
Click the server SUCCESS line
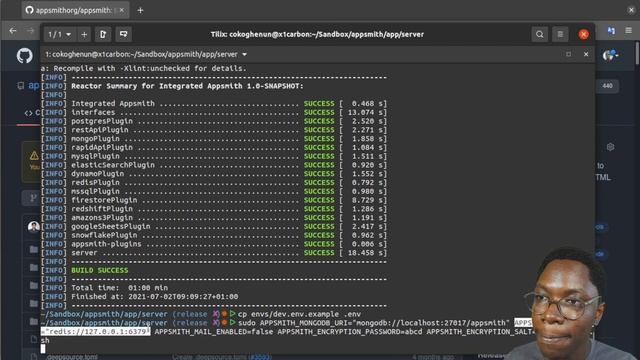pos(213,253)
